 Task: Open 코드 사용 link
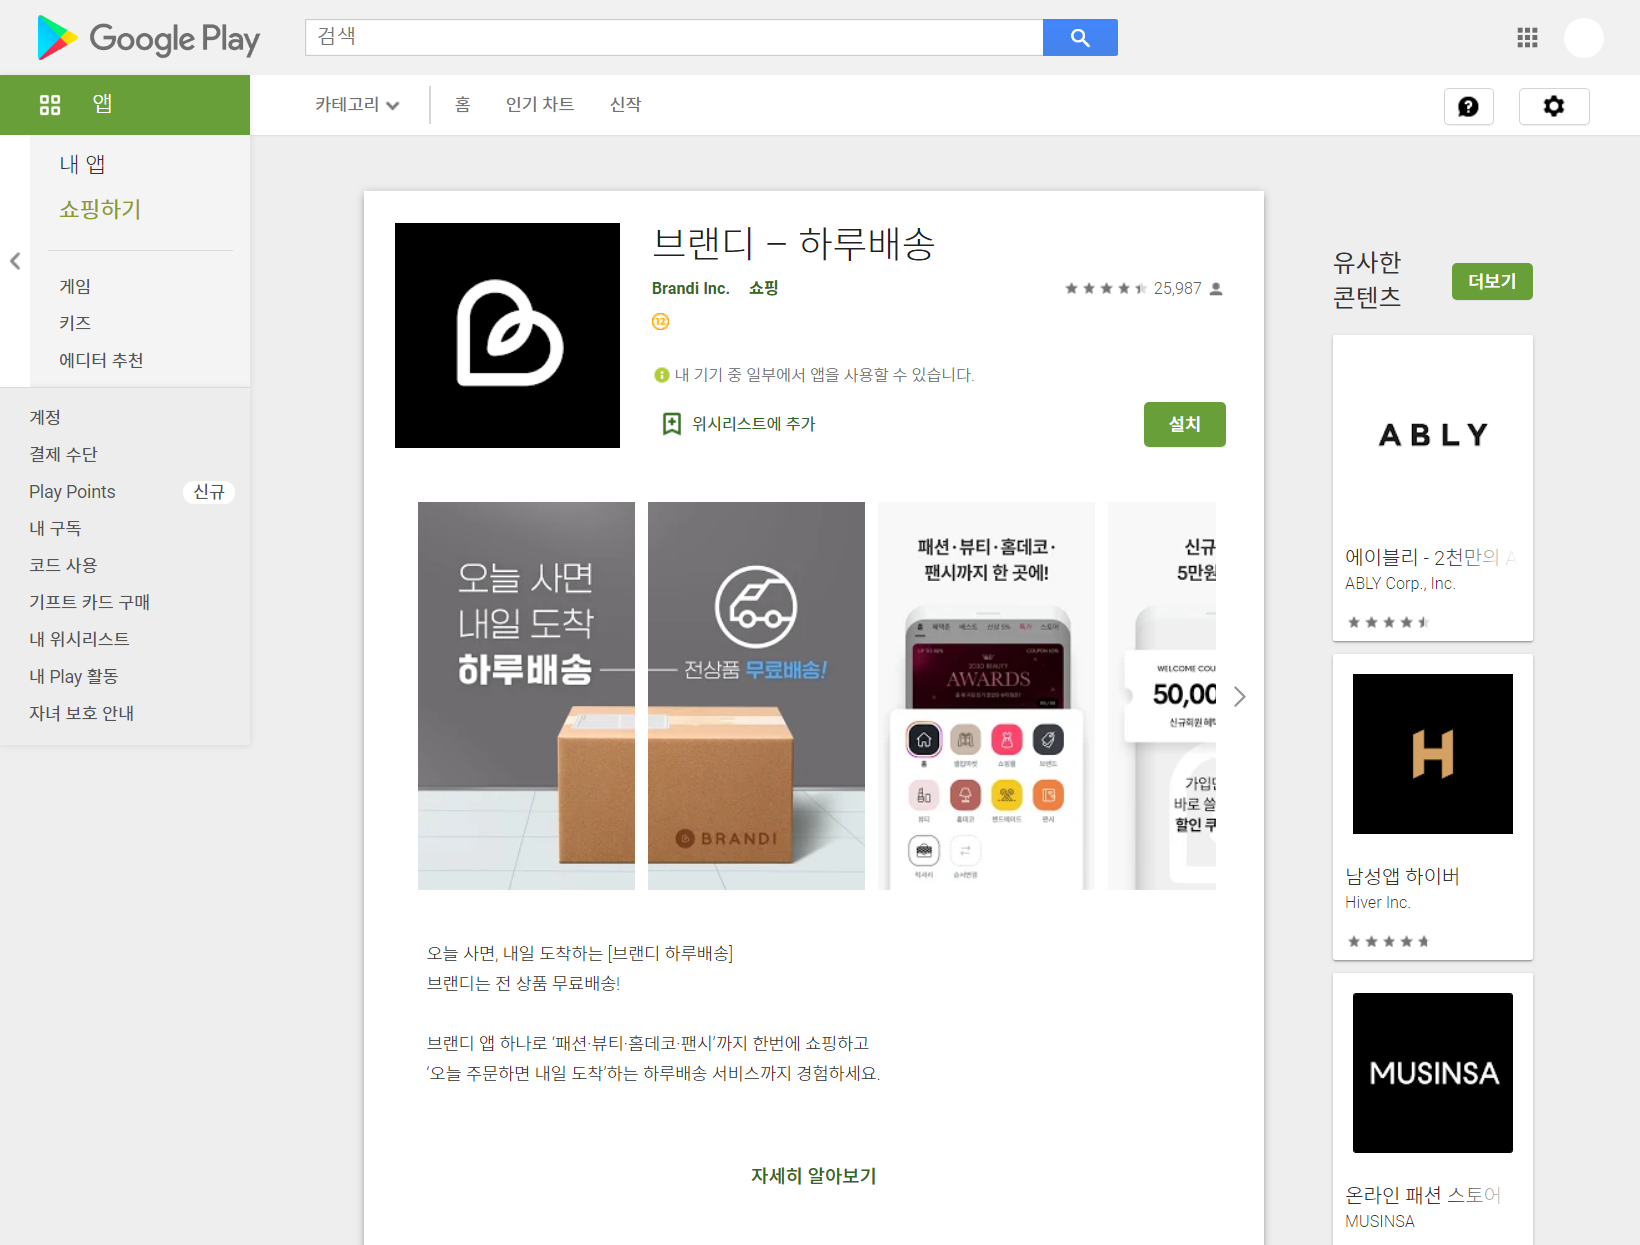[x=63, y=565]
